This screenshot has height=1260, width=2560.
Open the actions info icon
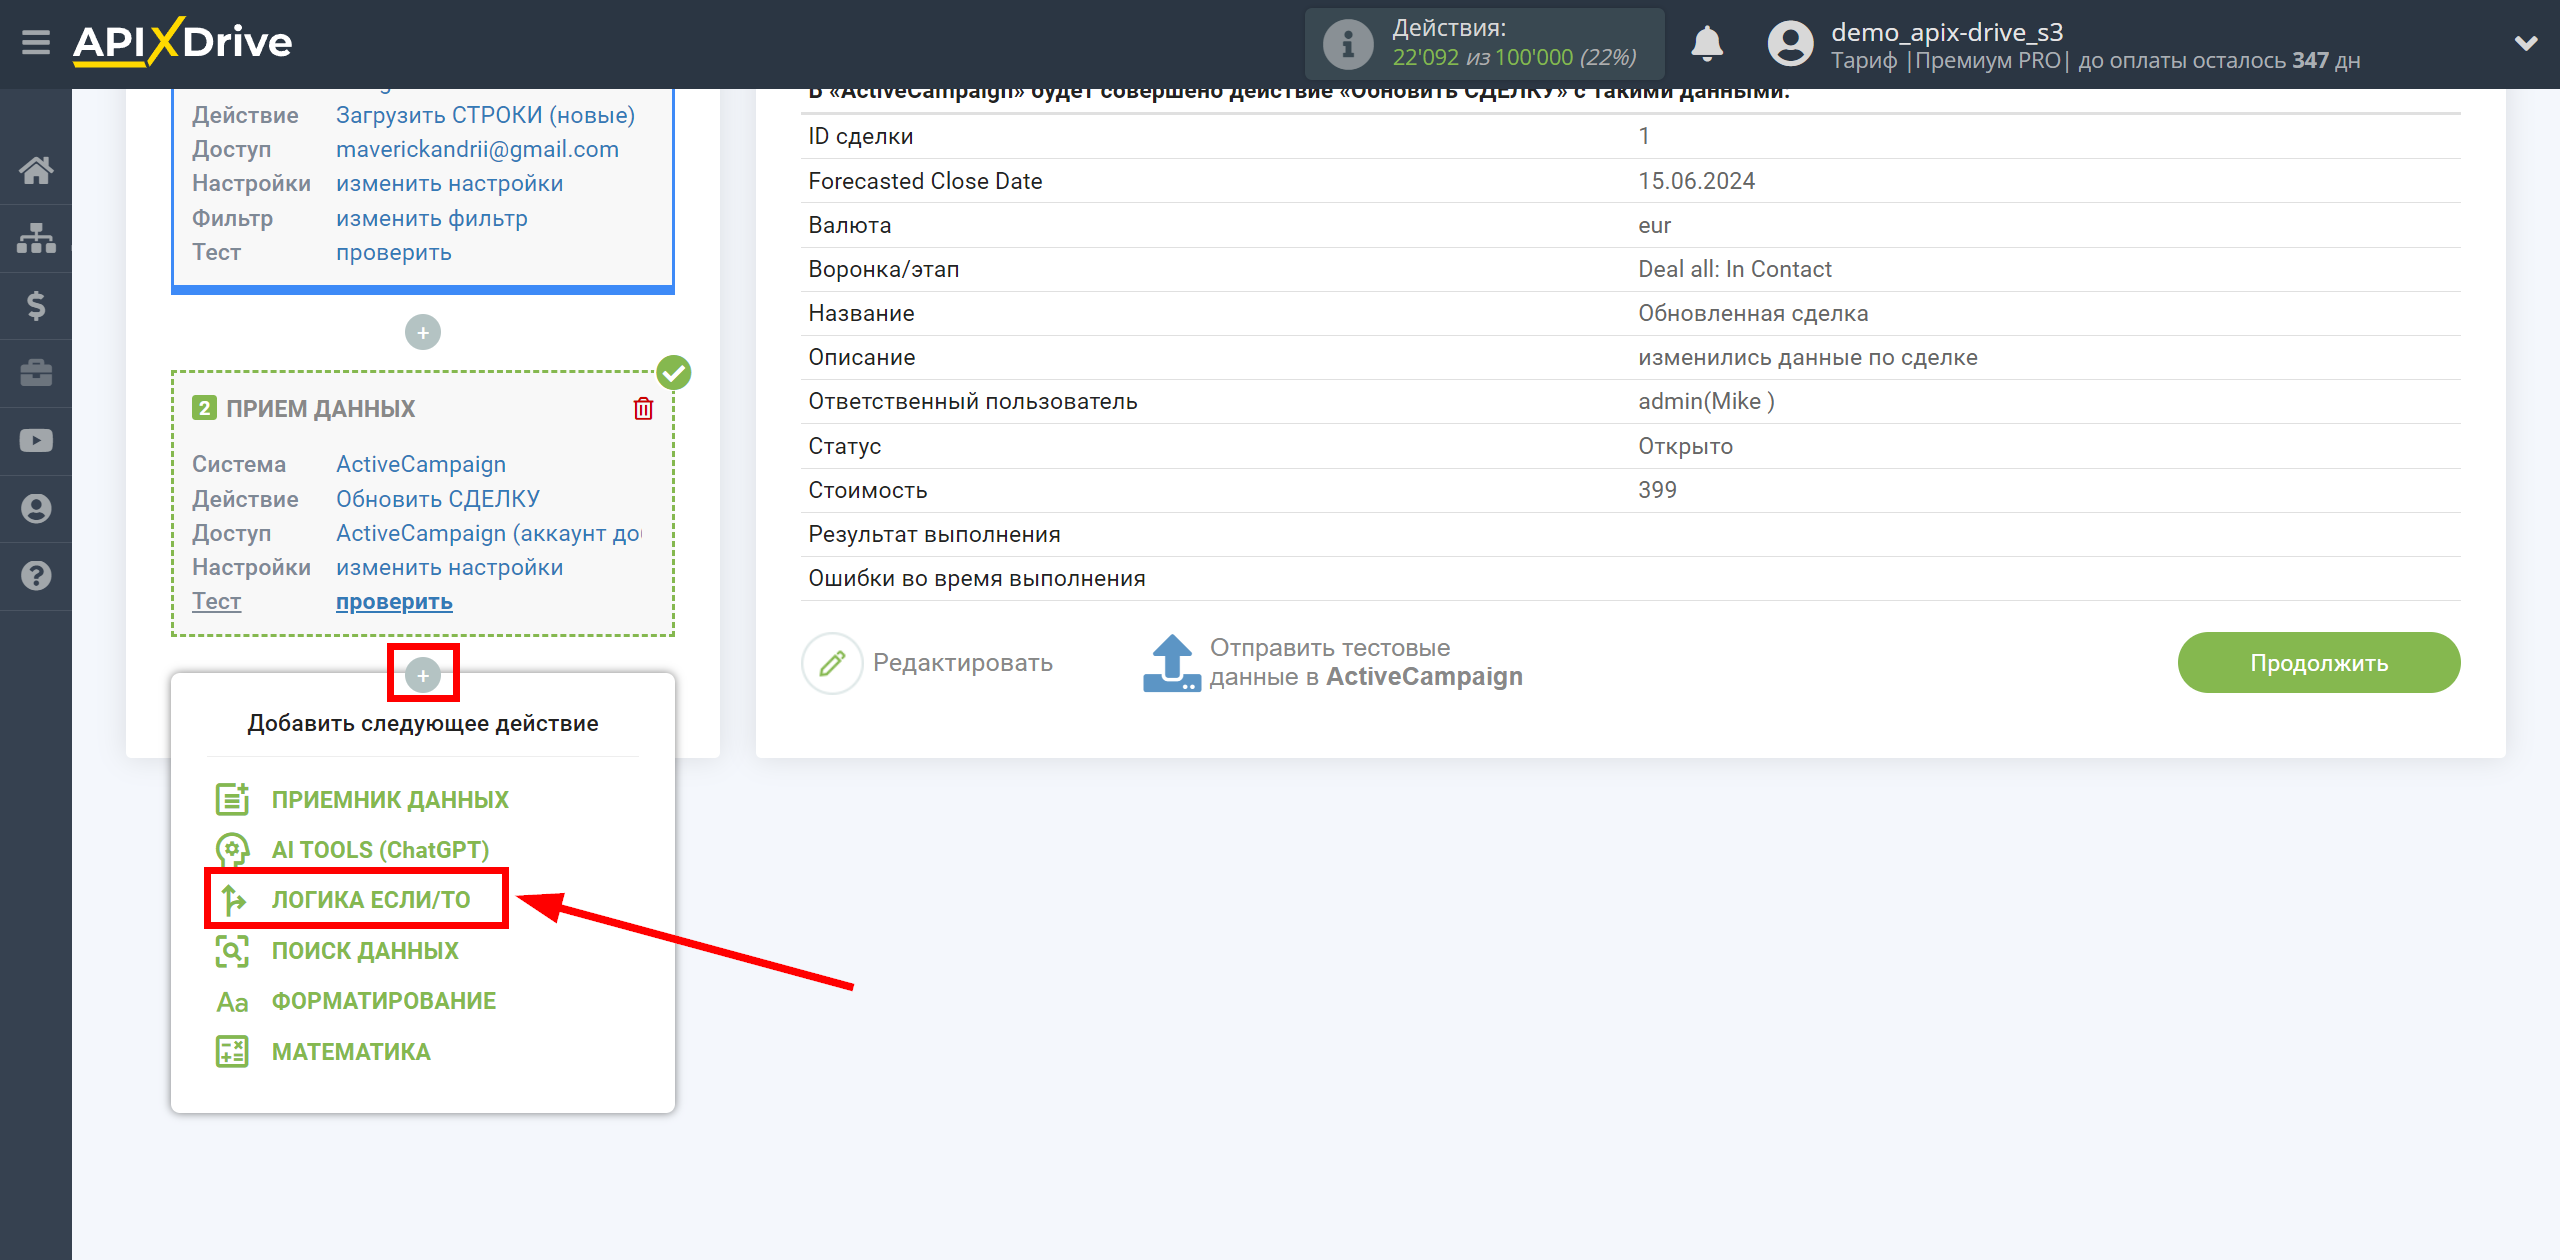pos(1347,44)
